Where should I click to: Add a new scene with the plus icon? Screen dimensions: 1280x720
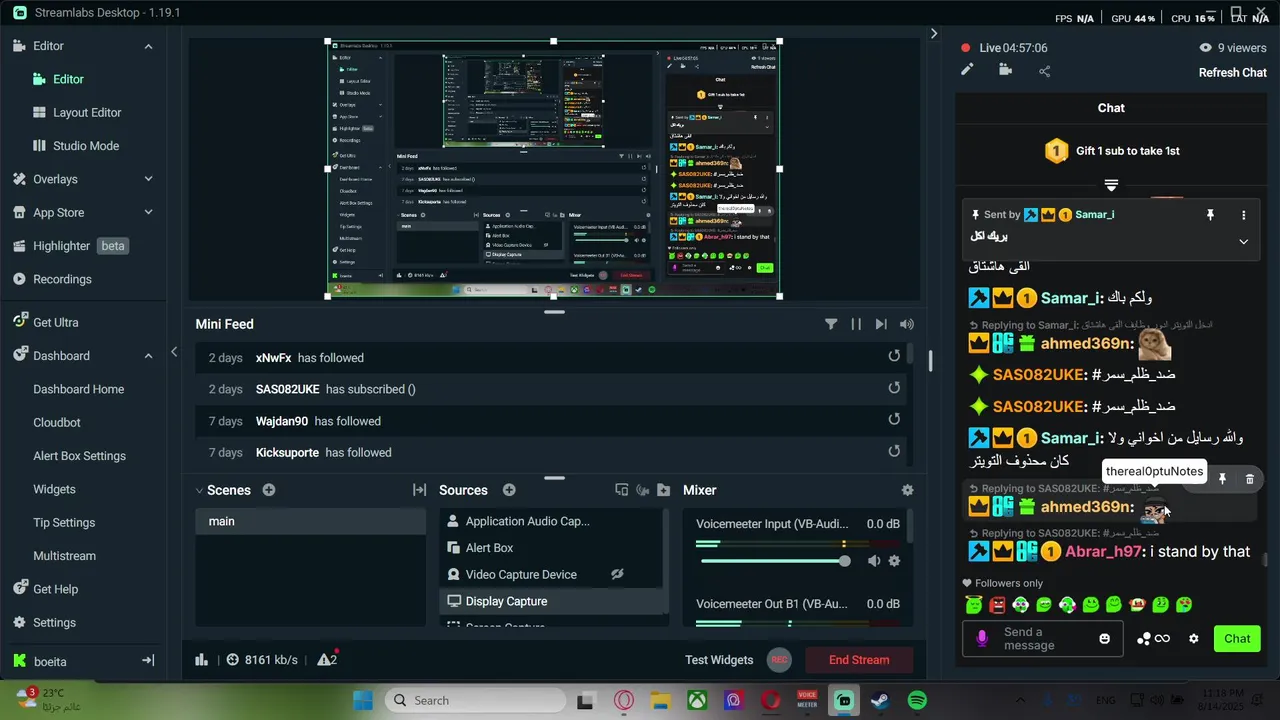click(269, 490)
